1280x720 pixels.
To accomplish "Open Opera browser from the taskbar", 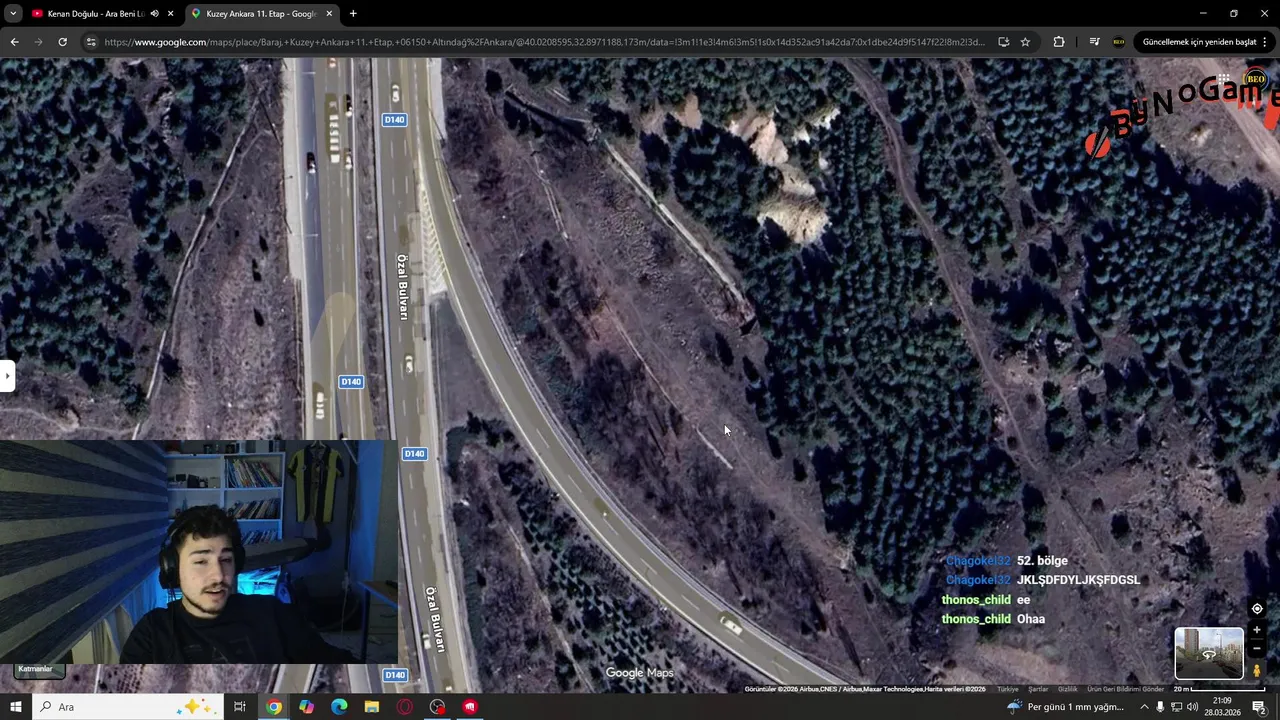I will tap(405, 707).
